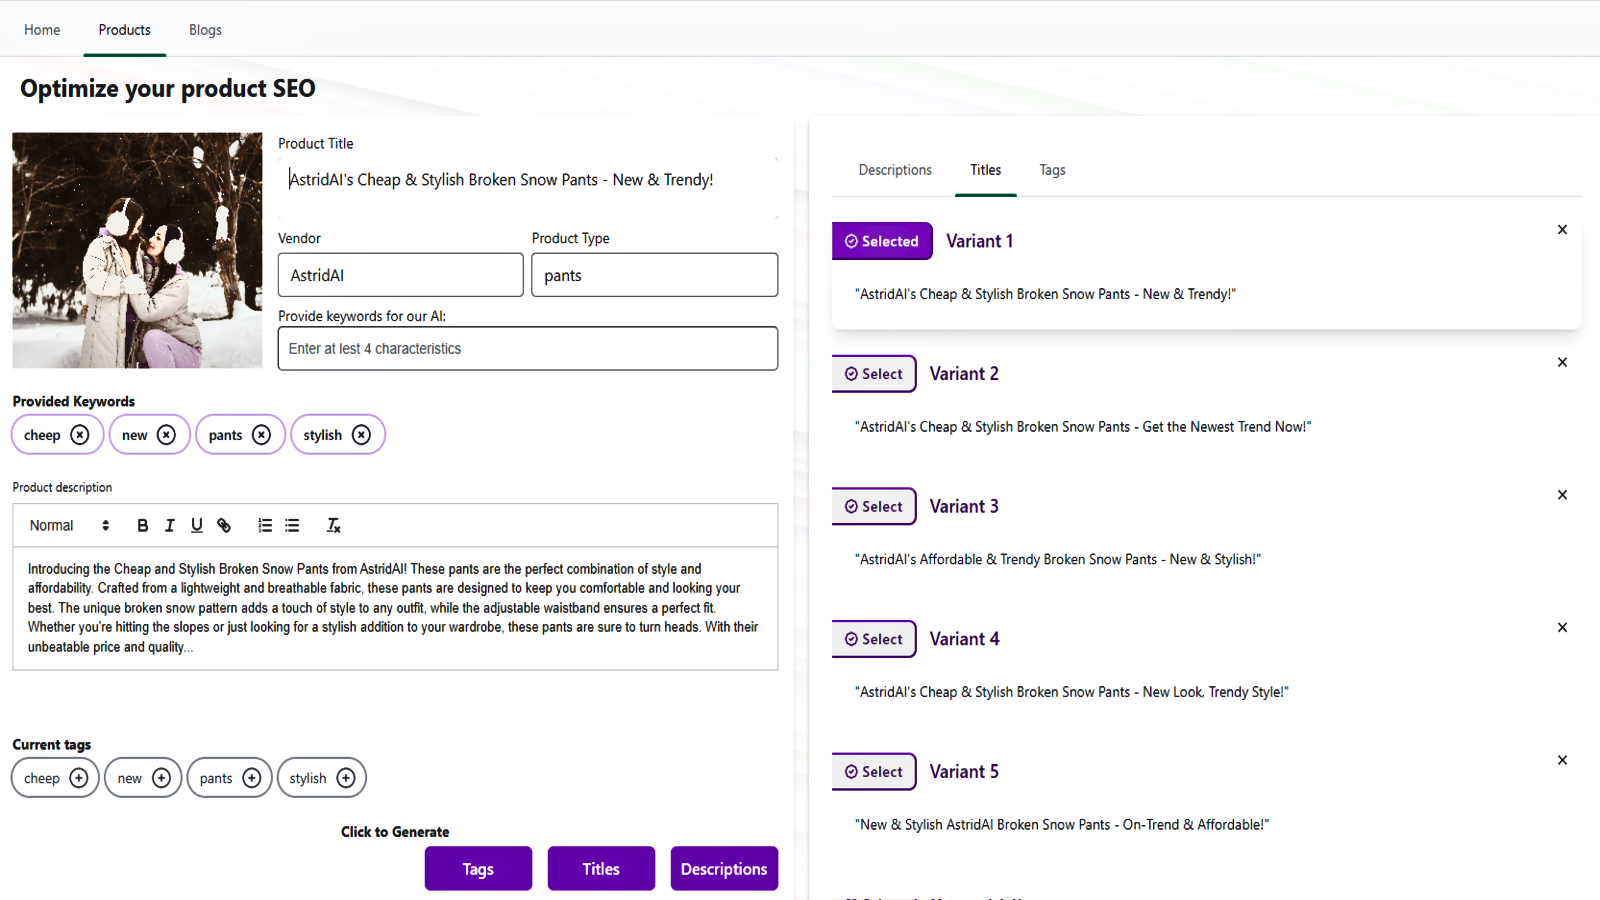Dismiss Variant 1 title card

click(1562, 230)
